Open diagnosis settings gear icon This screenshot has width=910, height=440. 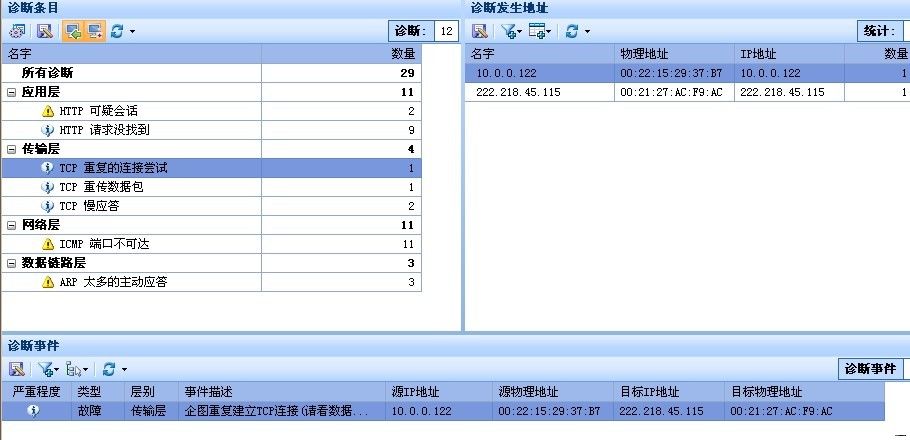tap(17, 31)
